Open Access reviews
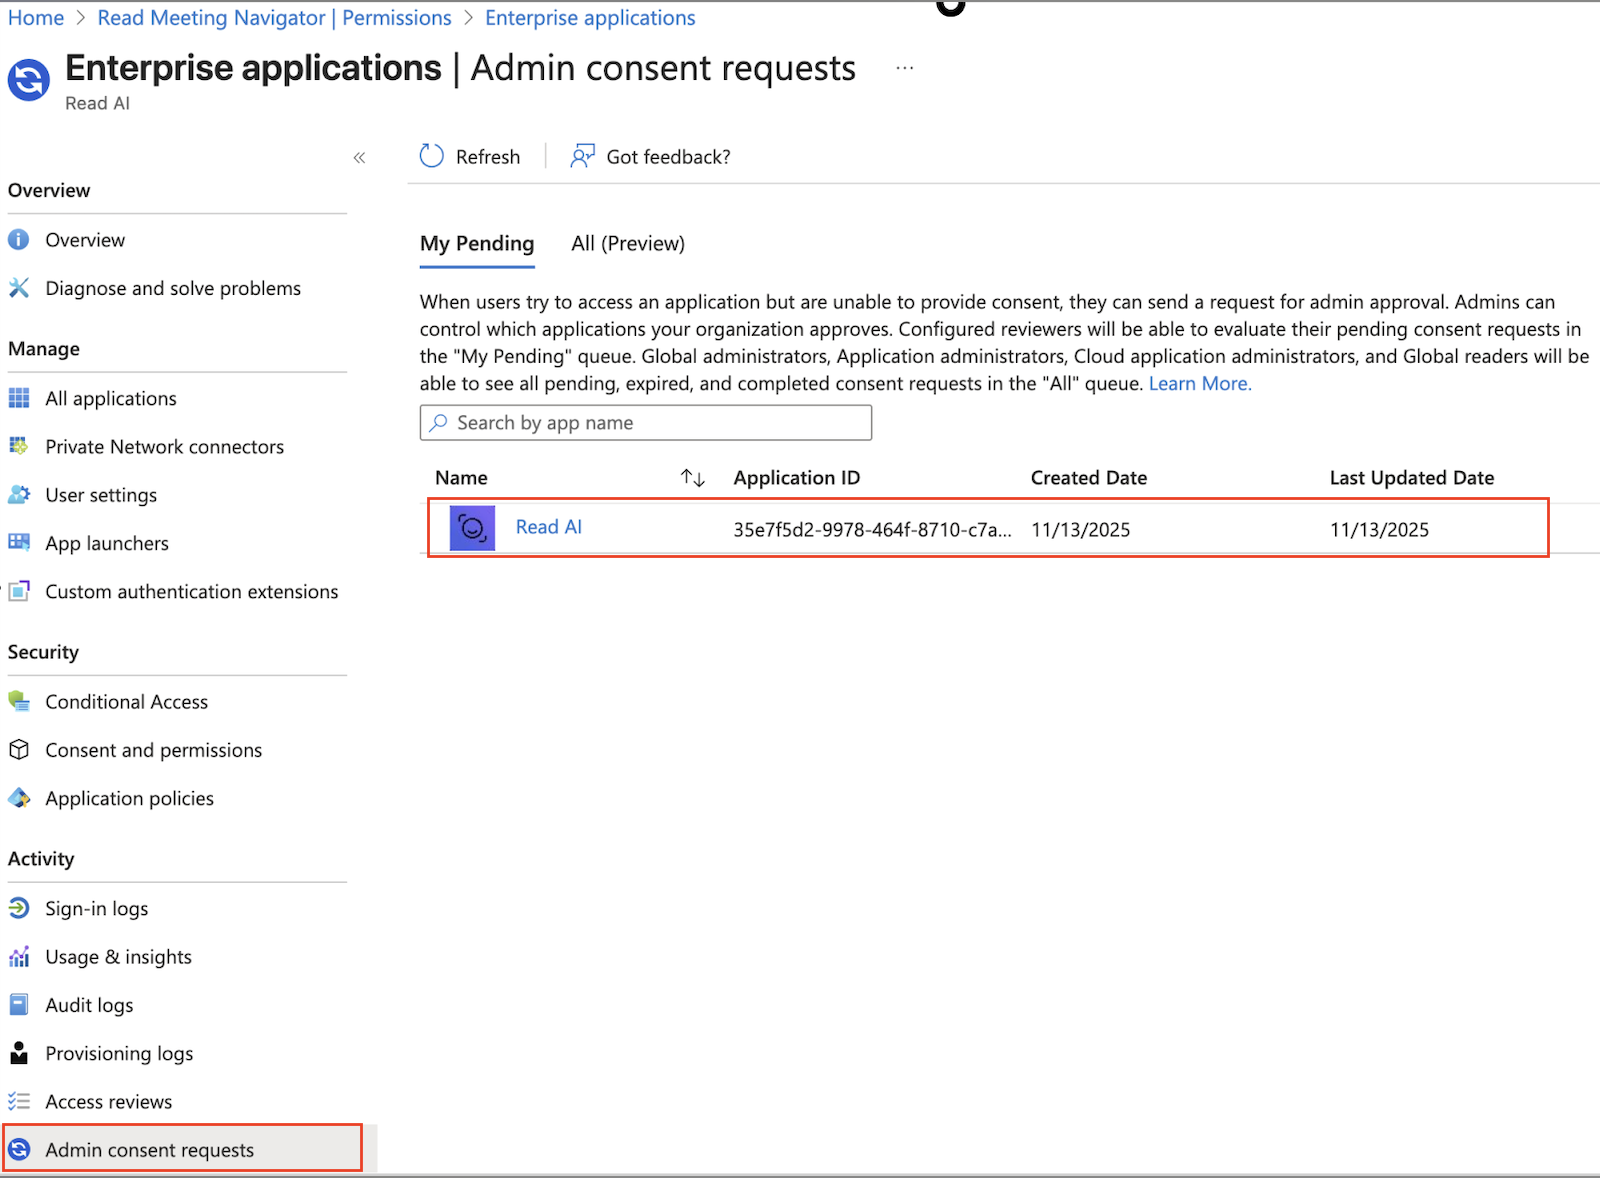The image size is (1600, 1178). point(109,1101)
